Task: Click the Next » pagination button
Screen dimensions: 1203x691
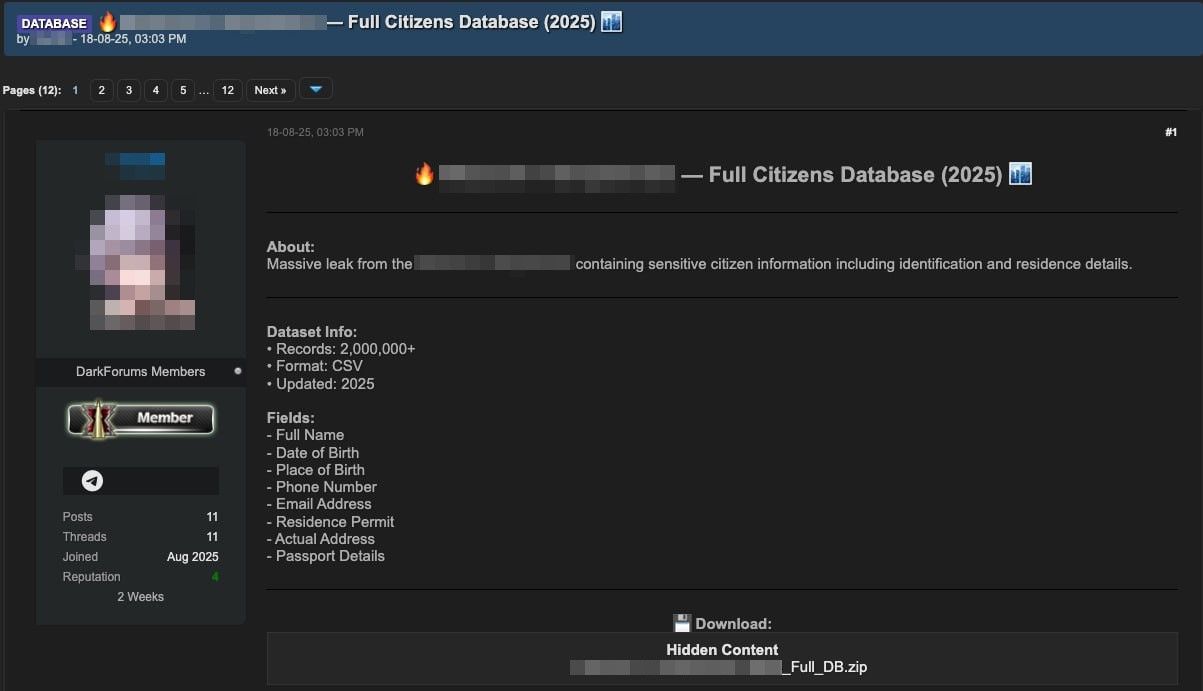Action: pos(270,90)
